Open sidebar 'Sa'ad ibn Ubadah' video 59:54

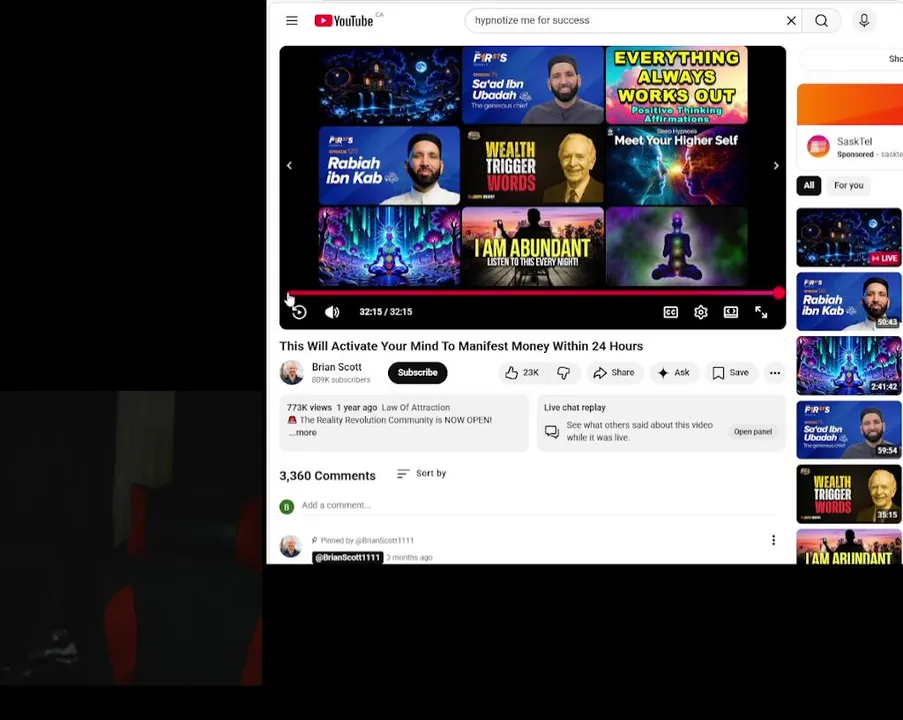[x=849, y=430]
